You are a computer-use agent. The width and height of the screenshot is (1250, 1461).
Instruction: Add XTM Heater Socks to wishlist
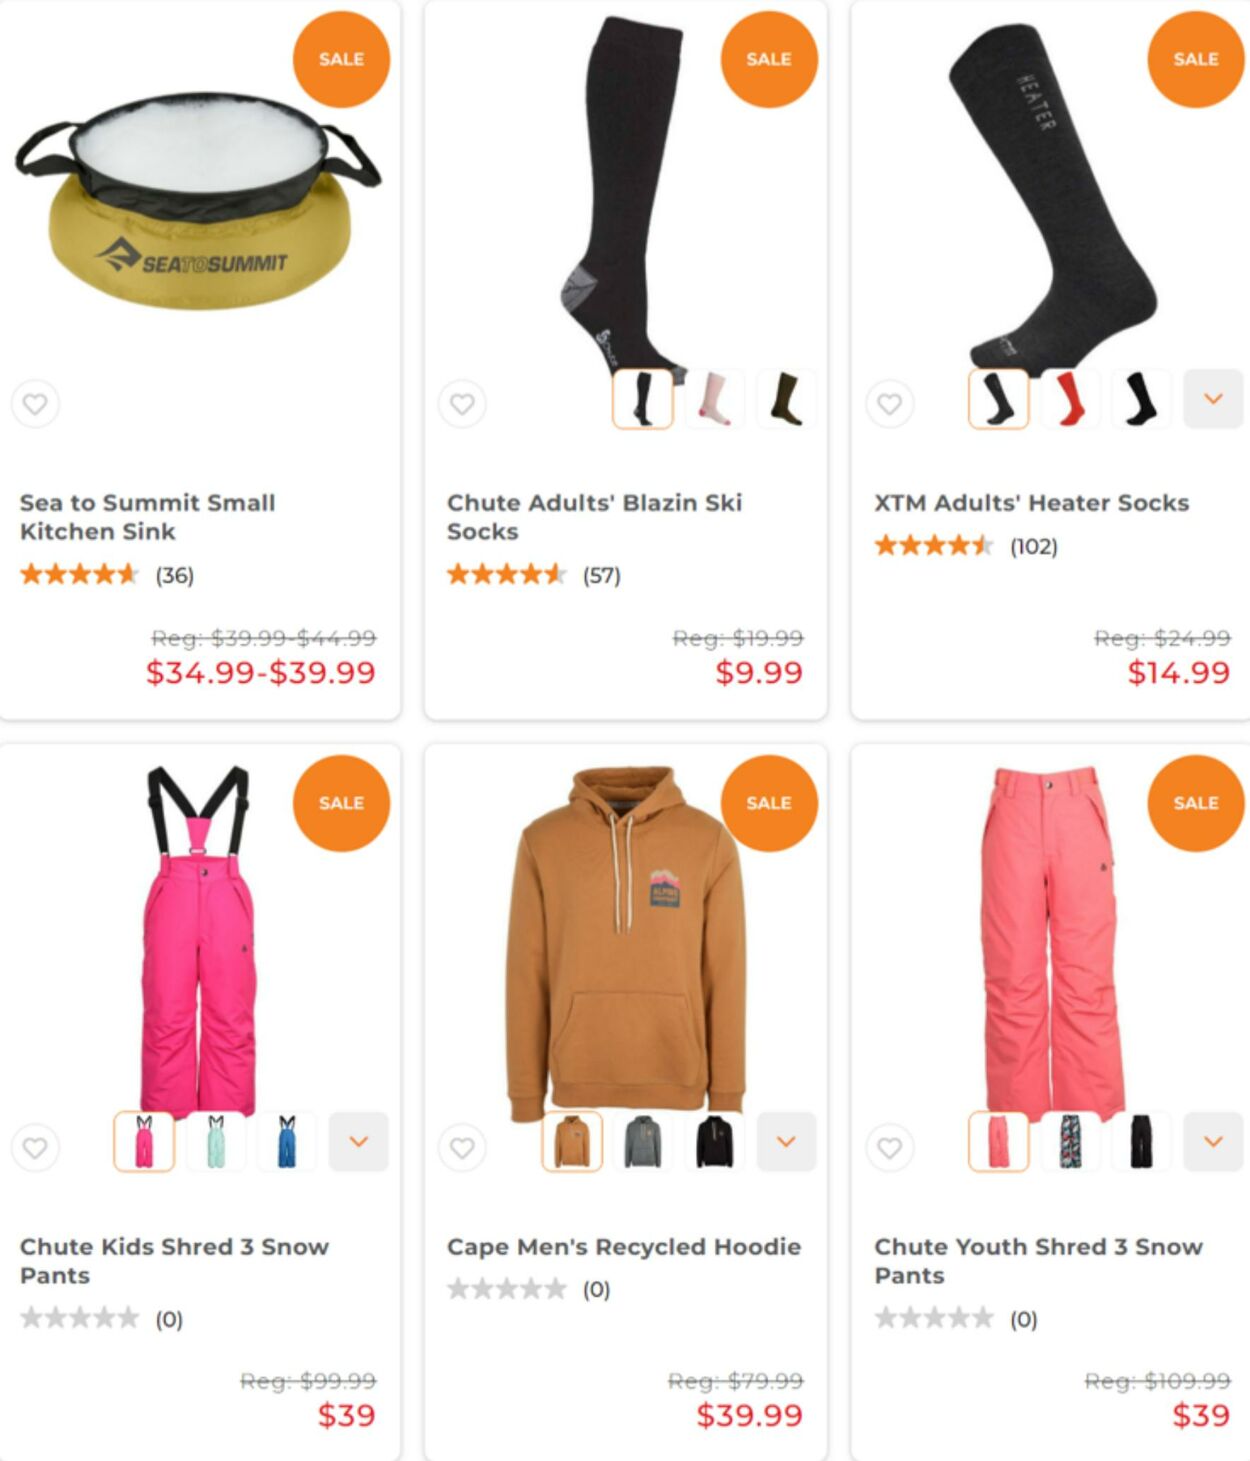click(889, 404)
